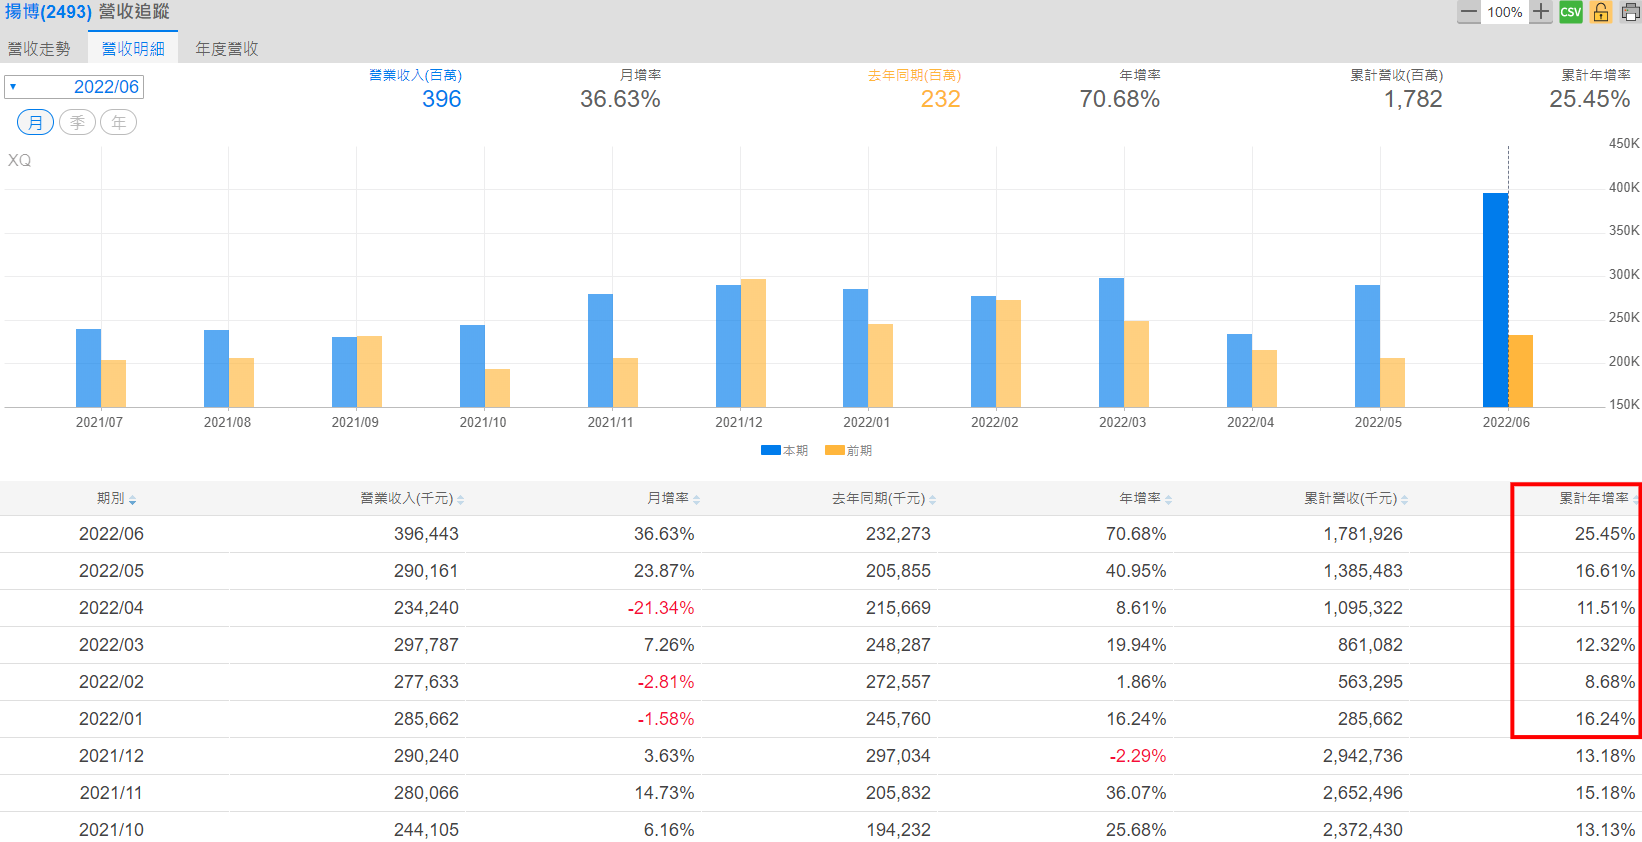Switch to the 年度營收 tab
The width and height of the screenshot is (1642, 842).
(227, 48)
